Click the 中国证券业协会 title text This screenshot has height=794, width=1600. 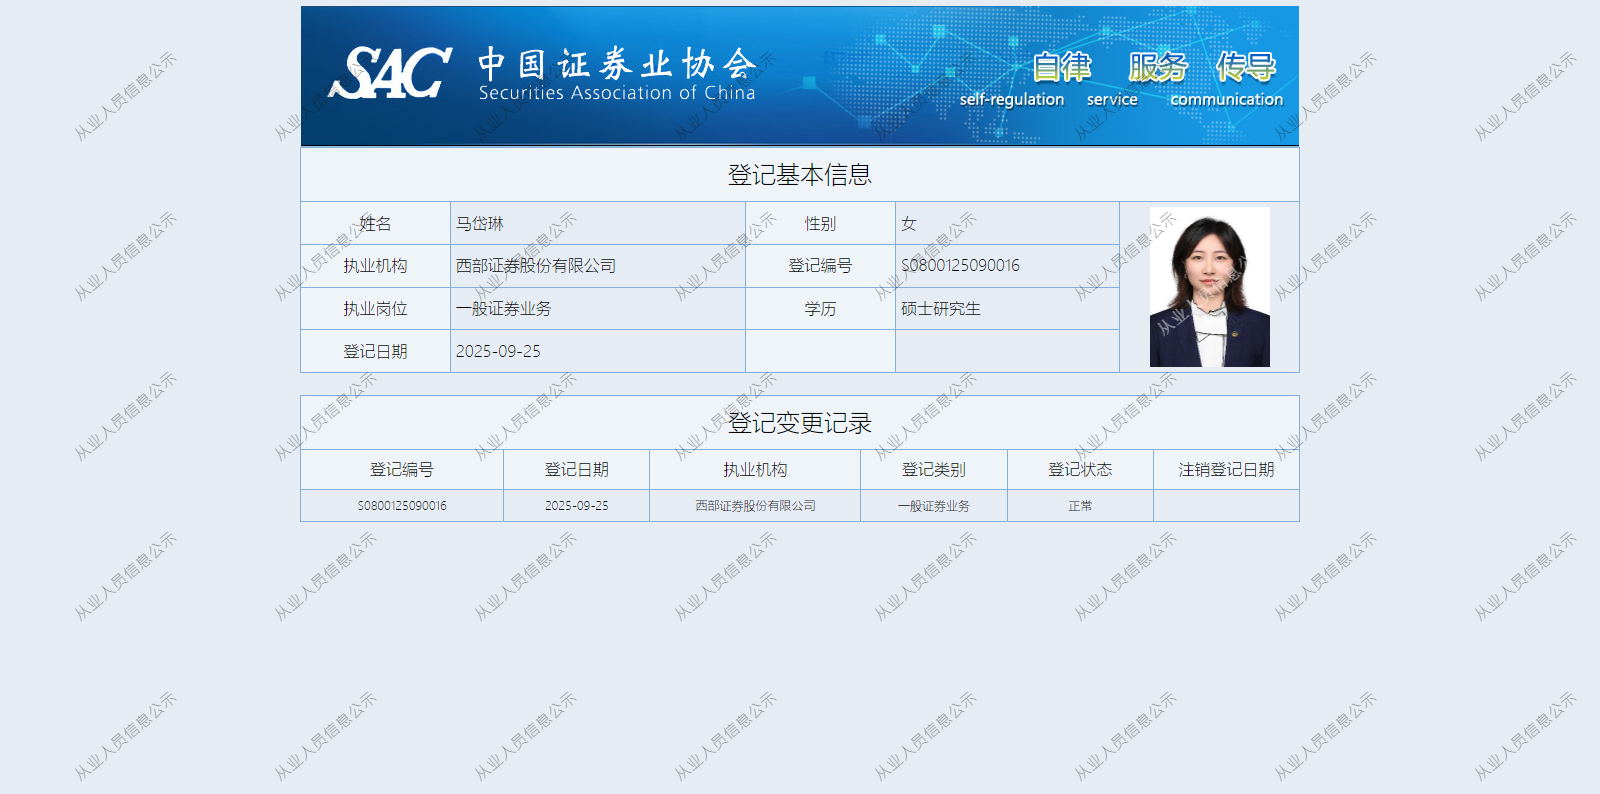(616, 64)
